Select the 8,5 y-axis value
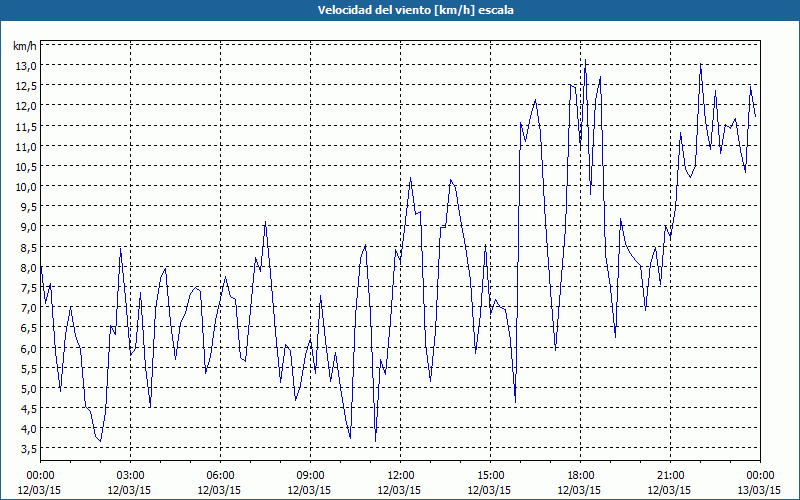This screenshot has height=500, width=800. (28, 247)
